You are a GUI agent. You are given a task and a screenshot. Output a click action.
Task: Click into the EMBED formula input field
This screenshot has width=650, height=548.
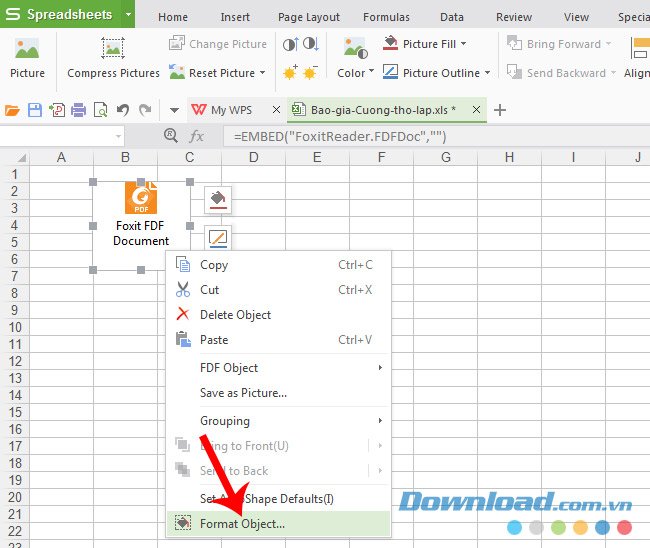coord(437,136)
